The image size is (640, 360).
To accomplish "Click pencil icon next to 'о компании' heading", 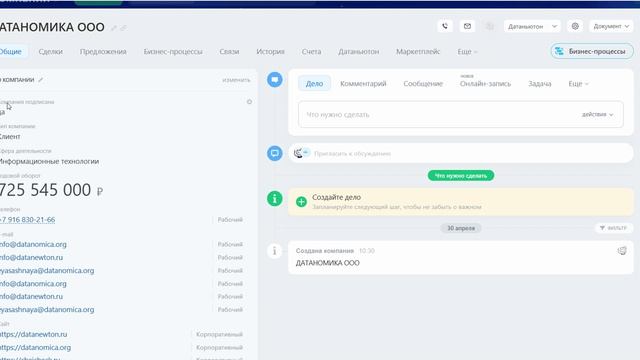I will click(x=40, y=80).
